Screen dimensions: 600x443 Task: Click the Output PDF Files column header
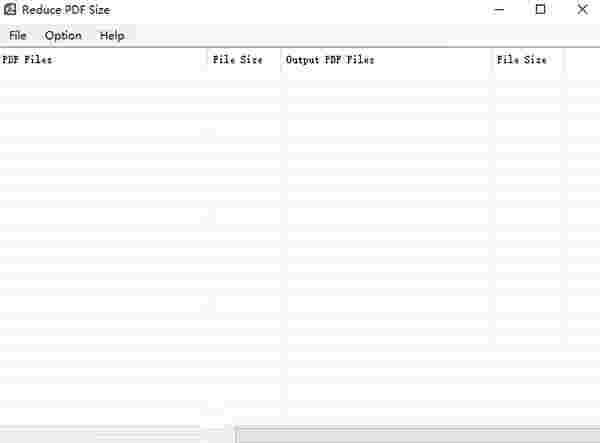coord(386,60)
